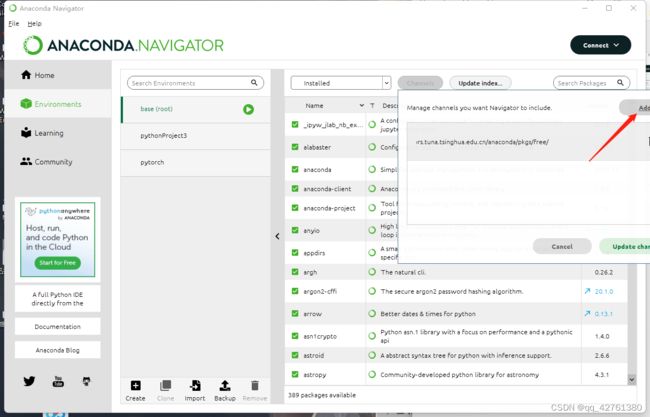Screen dimensions: 650x417
Task: Click the status circle for astroid
Action: point(372,356)
